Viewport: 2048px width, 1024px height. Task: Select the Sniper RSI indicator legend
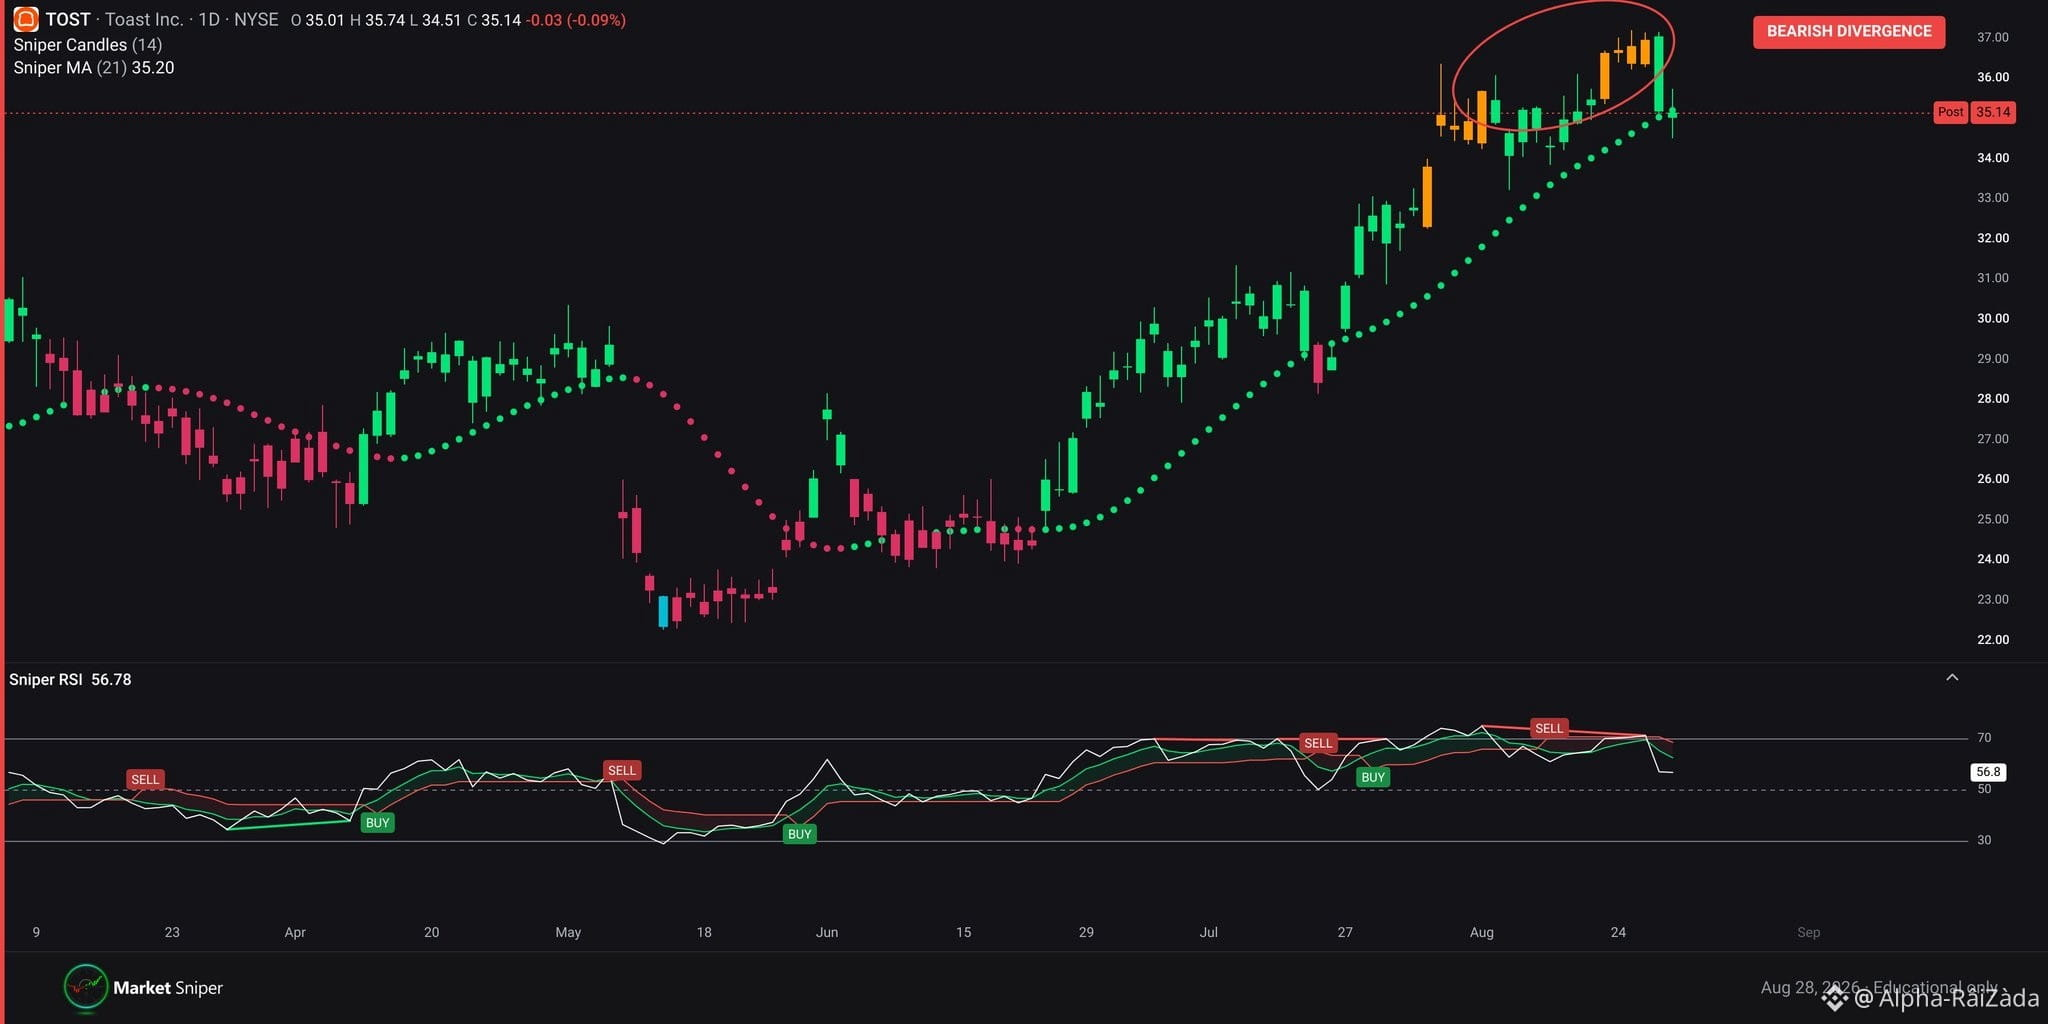(x=70, y=679)
